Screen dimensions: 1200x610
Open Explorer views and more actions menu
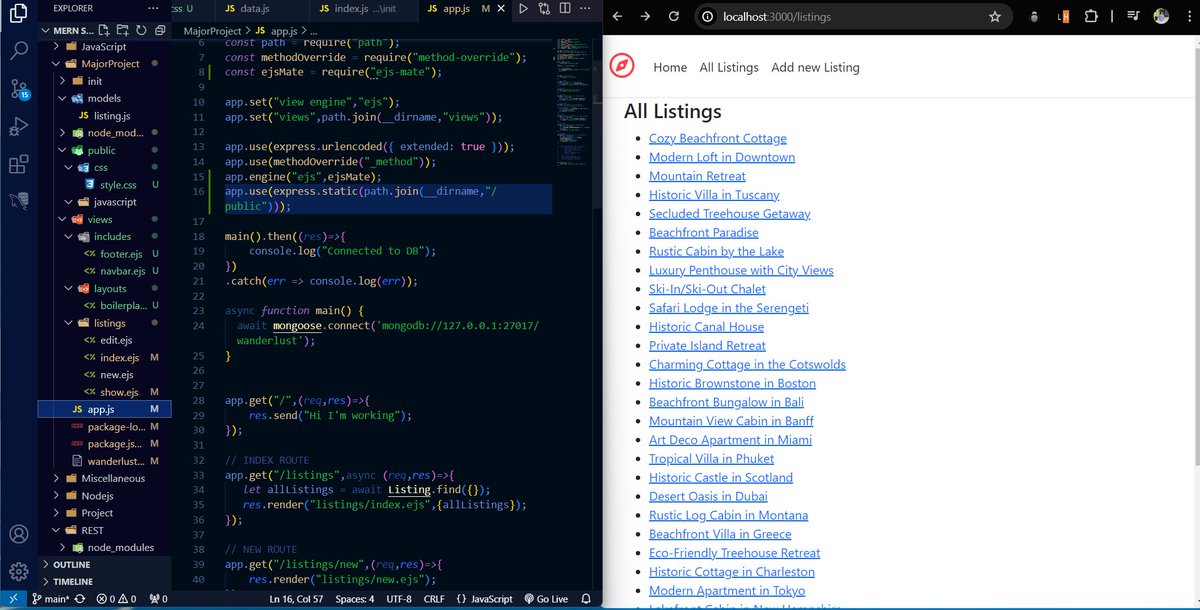pyautogui.click(x=152, y=8)
